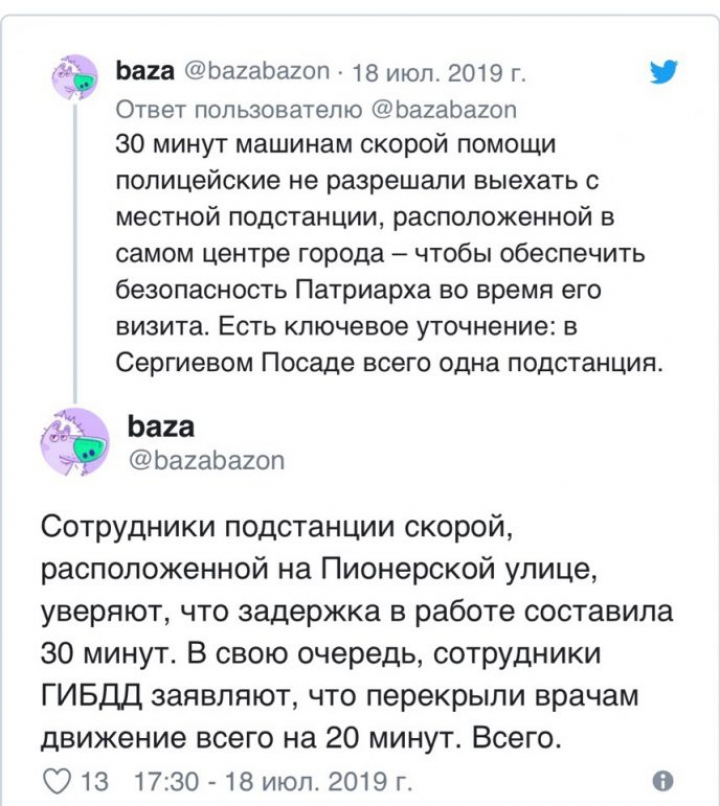The height and width of the screenshot is (806, 720).
Task: Click @bazabazon handle under the large baza name
Action: (208, 460)
